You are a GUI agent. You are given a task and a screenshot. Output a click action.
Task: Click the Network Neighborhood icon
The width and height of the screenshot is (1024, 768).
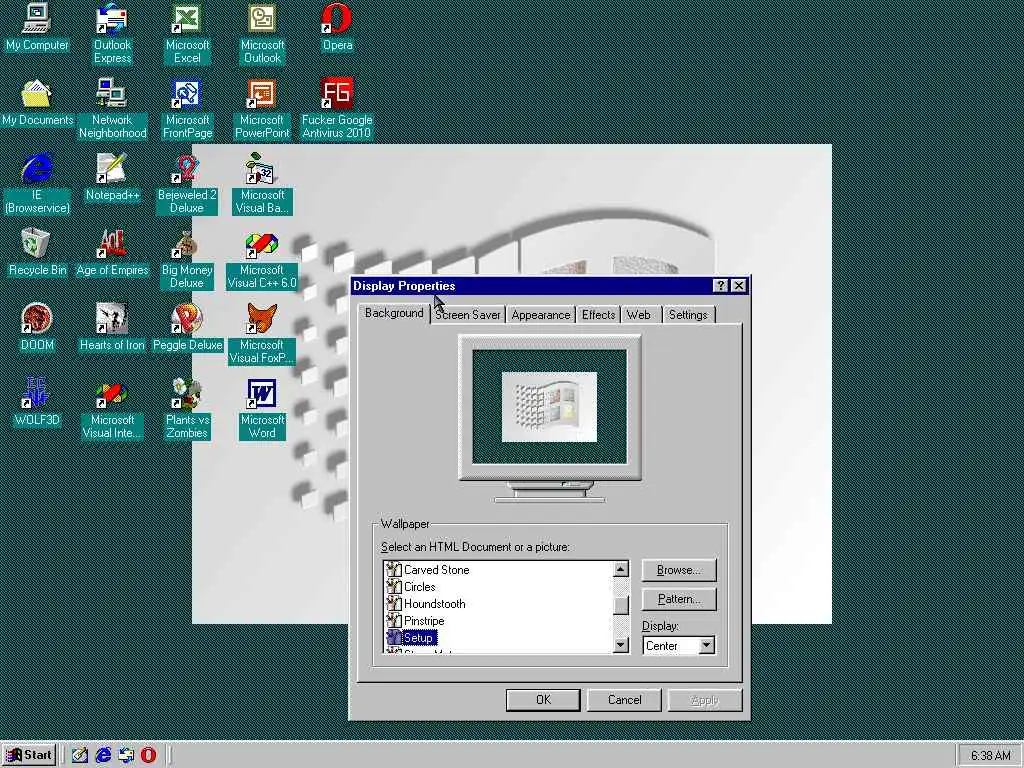[112, 108]
